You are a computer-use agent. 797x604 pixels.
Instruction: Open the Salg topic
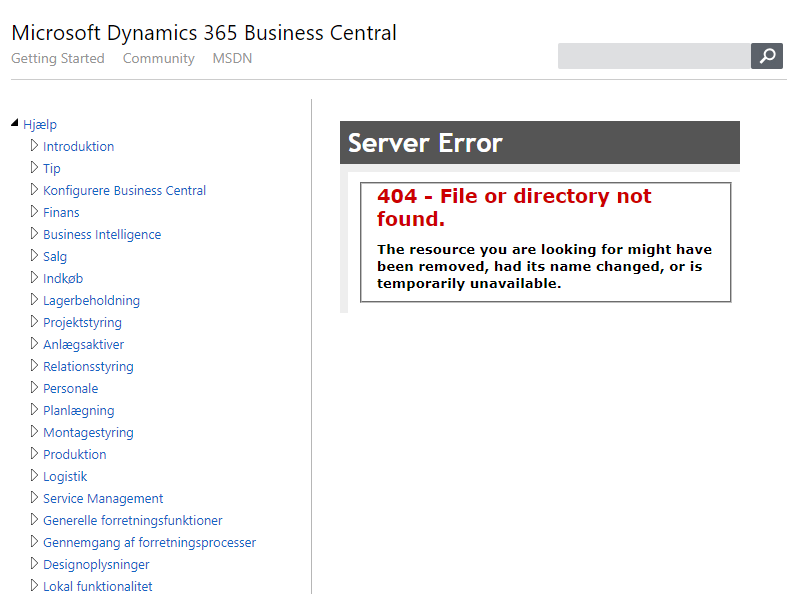point(55,257)
